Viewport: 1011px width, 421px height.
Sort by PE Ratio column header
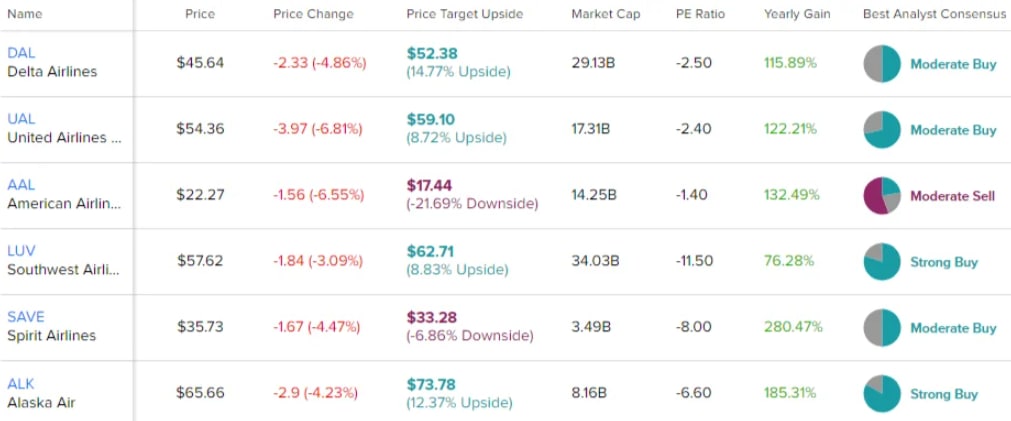point(700,15)
